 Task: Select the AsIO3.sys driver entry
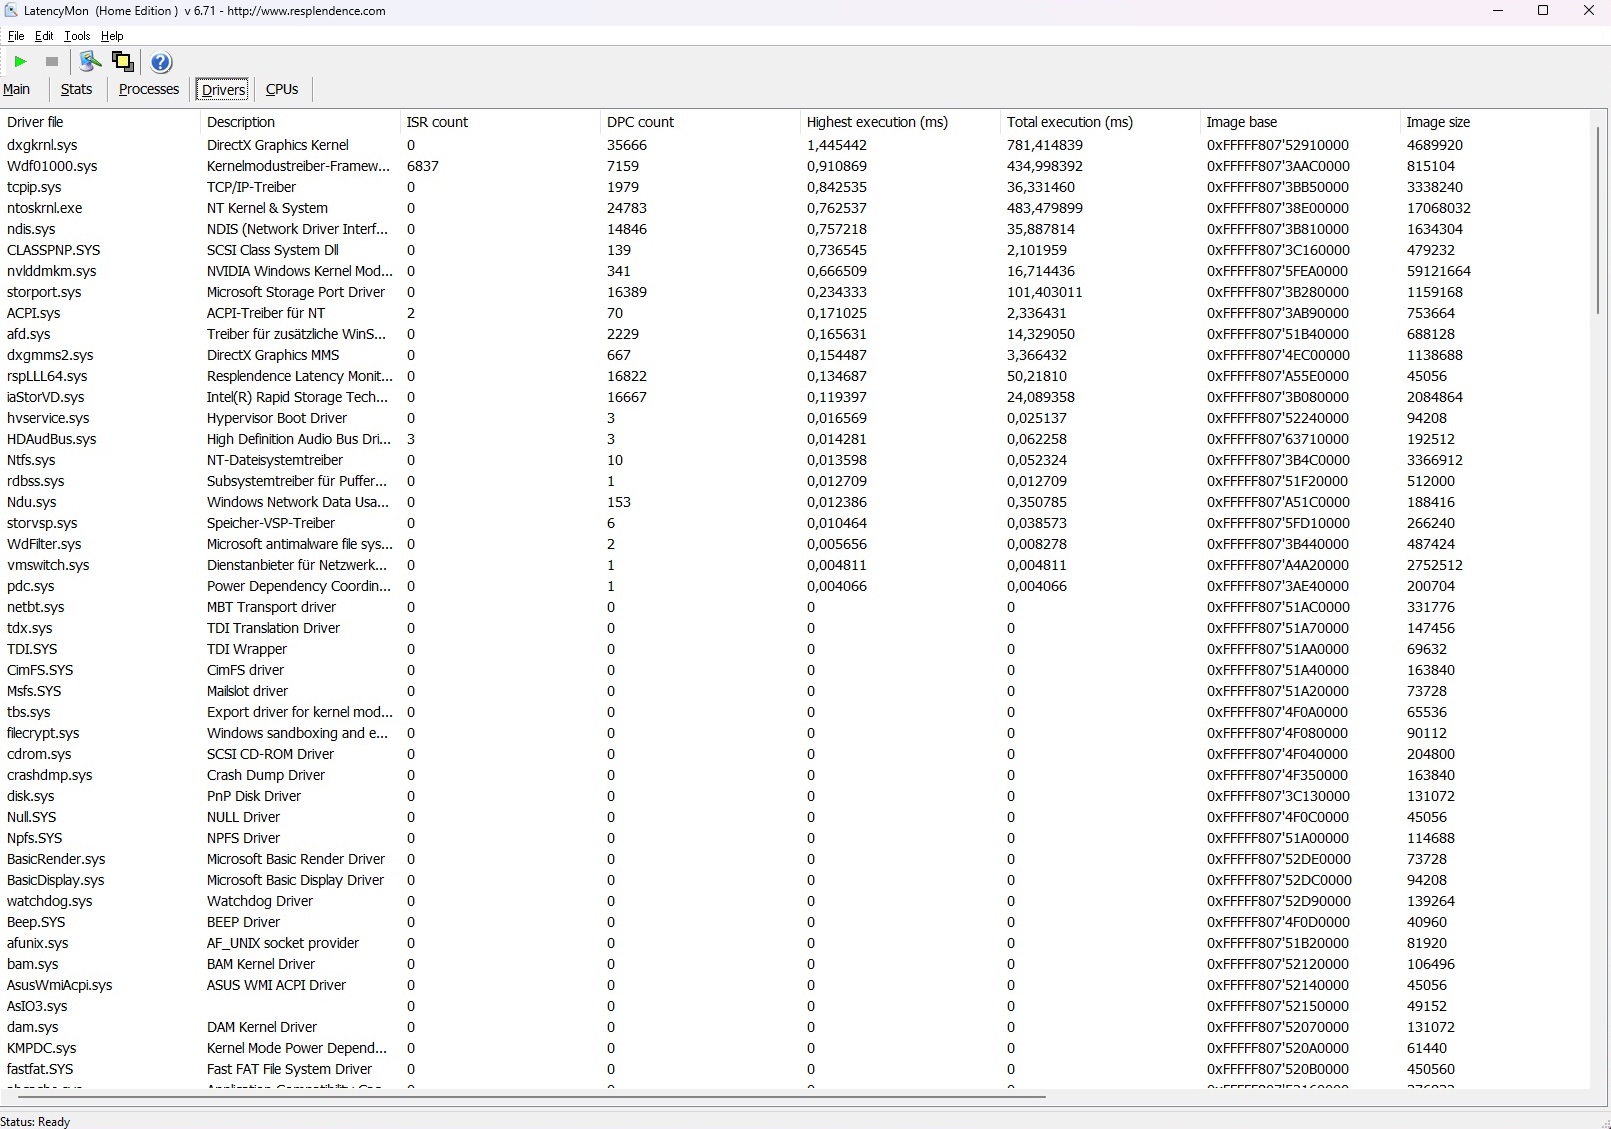coord(37,1006)
